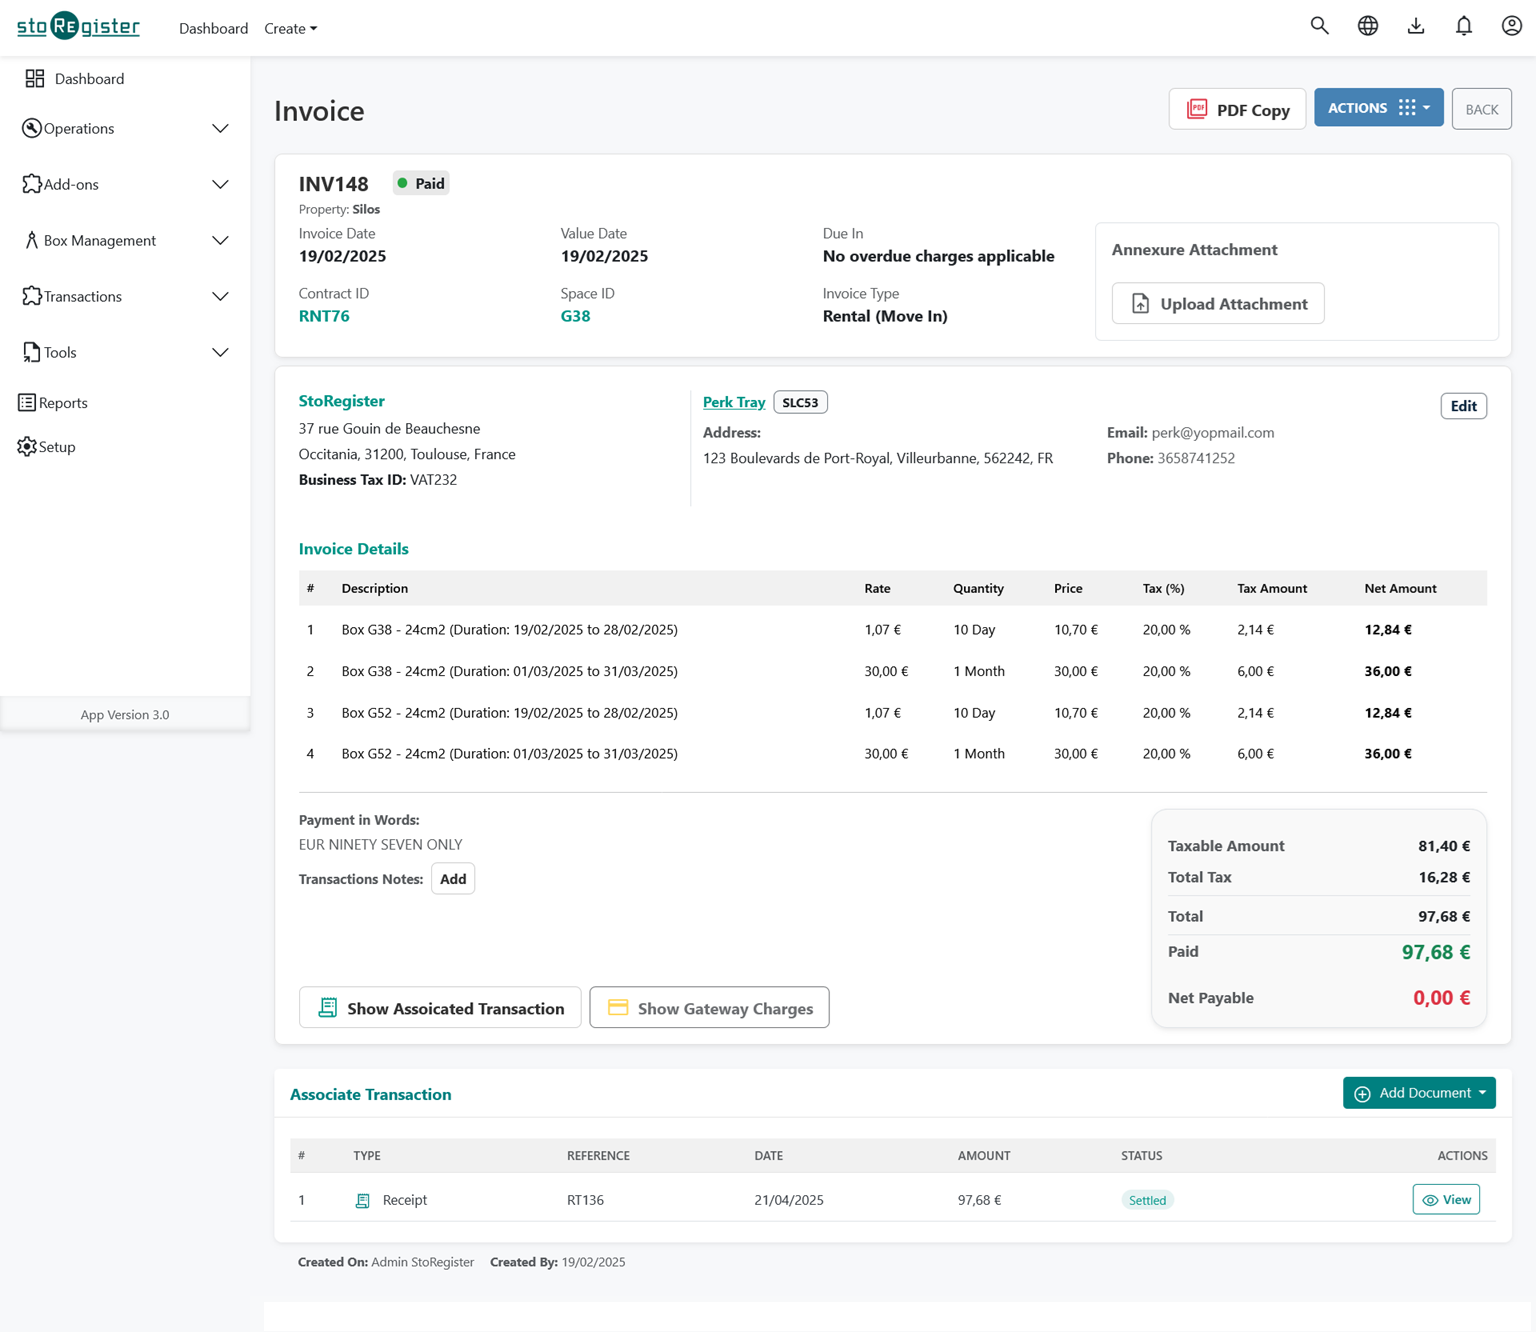
Task: View the RT136 receipt transaction
Action: tap(1445, 1200)
